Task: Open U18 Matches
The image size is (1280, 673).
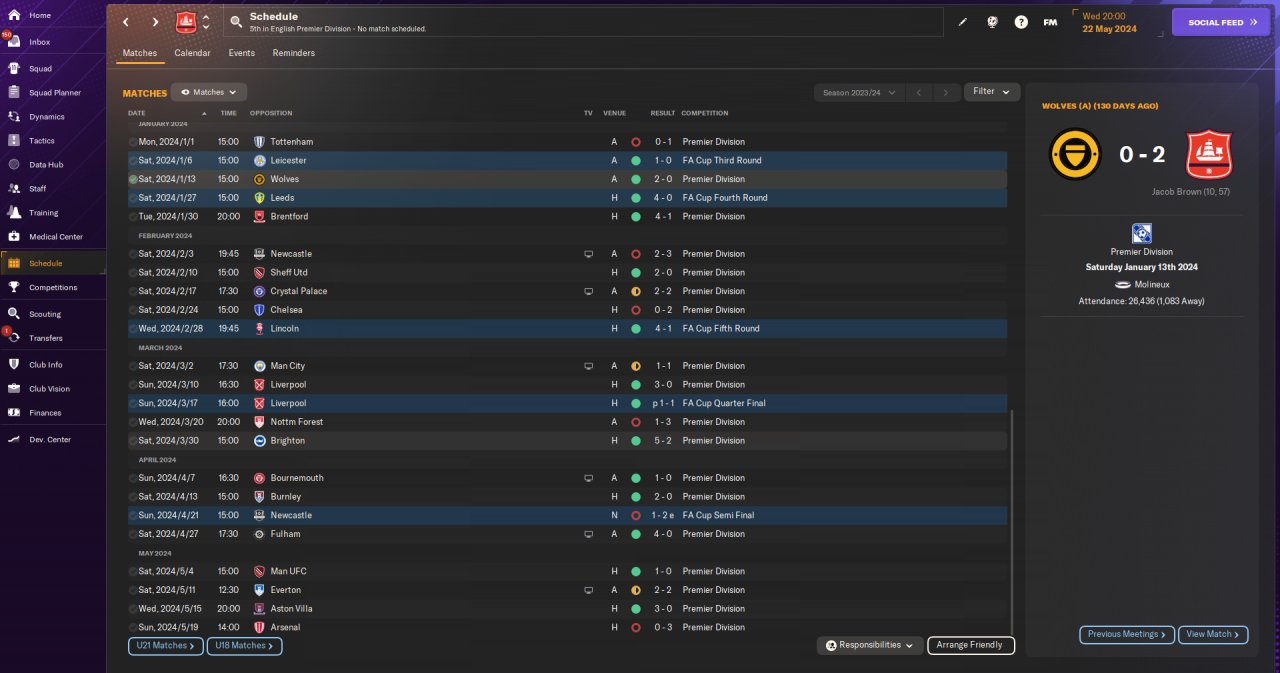Action: (244, 646)
